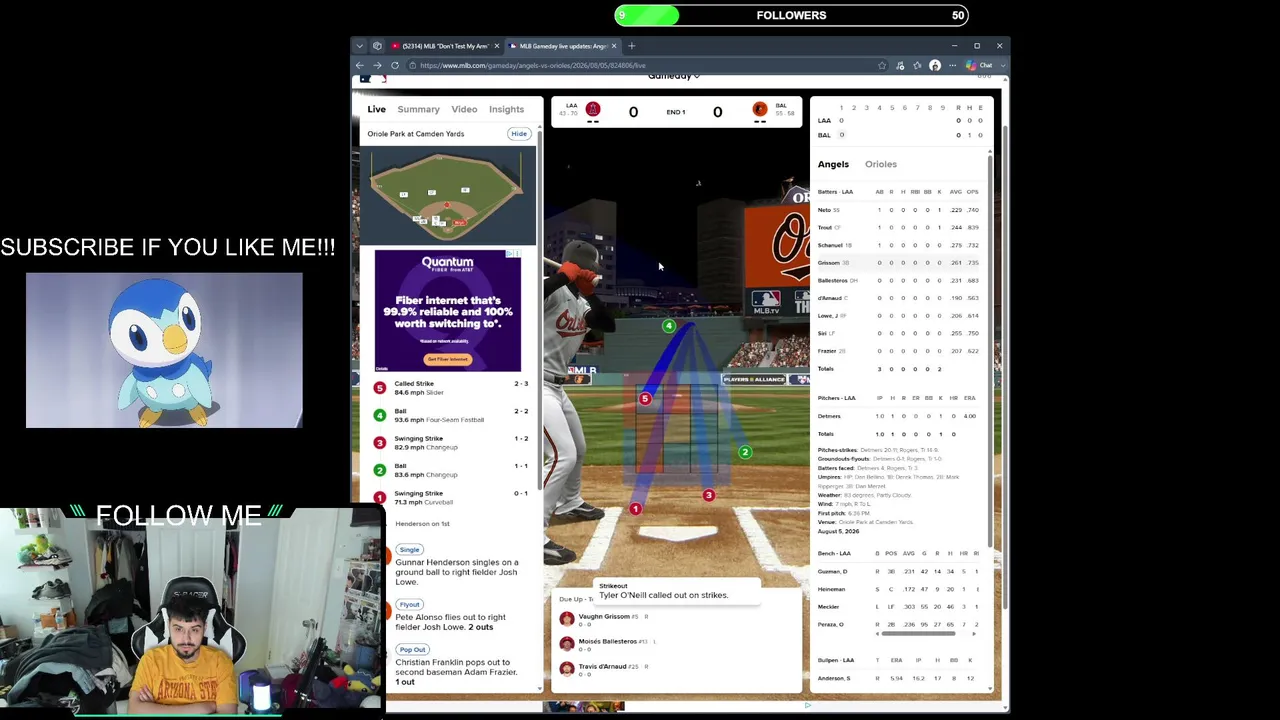1280x720 pixels.
Task: Select the four-seam fastball pitch 4 badge in the list
Action: coord(380,415)
